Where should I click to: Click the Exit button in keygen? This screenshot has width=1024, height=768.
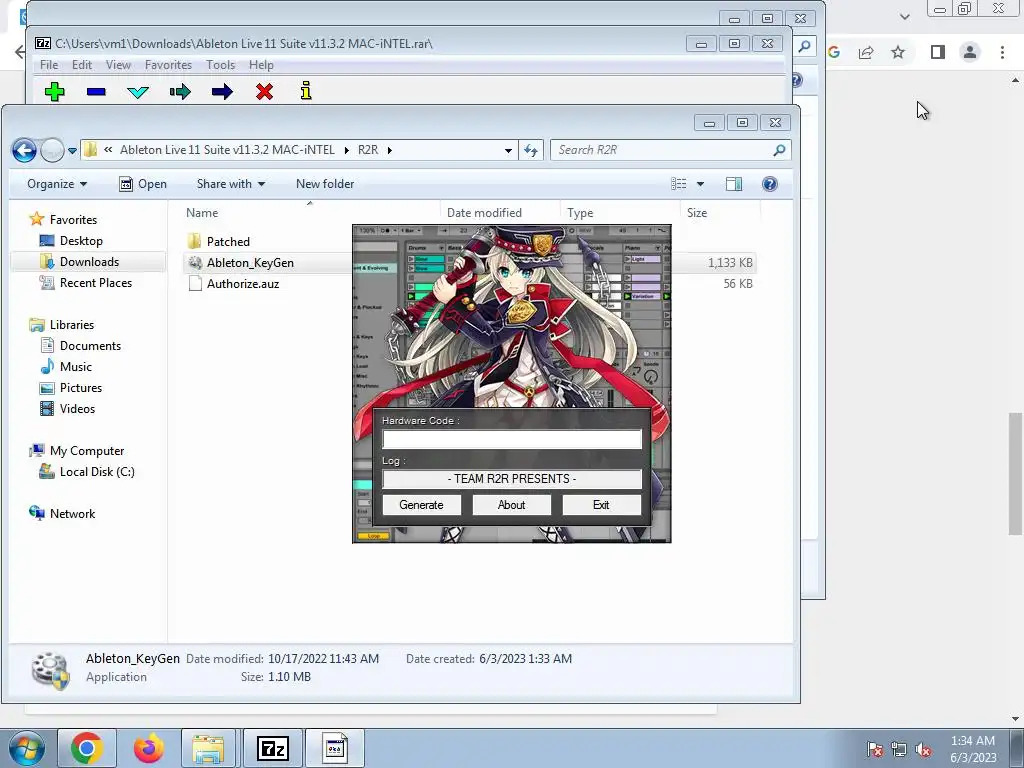(601, 505)
